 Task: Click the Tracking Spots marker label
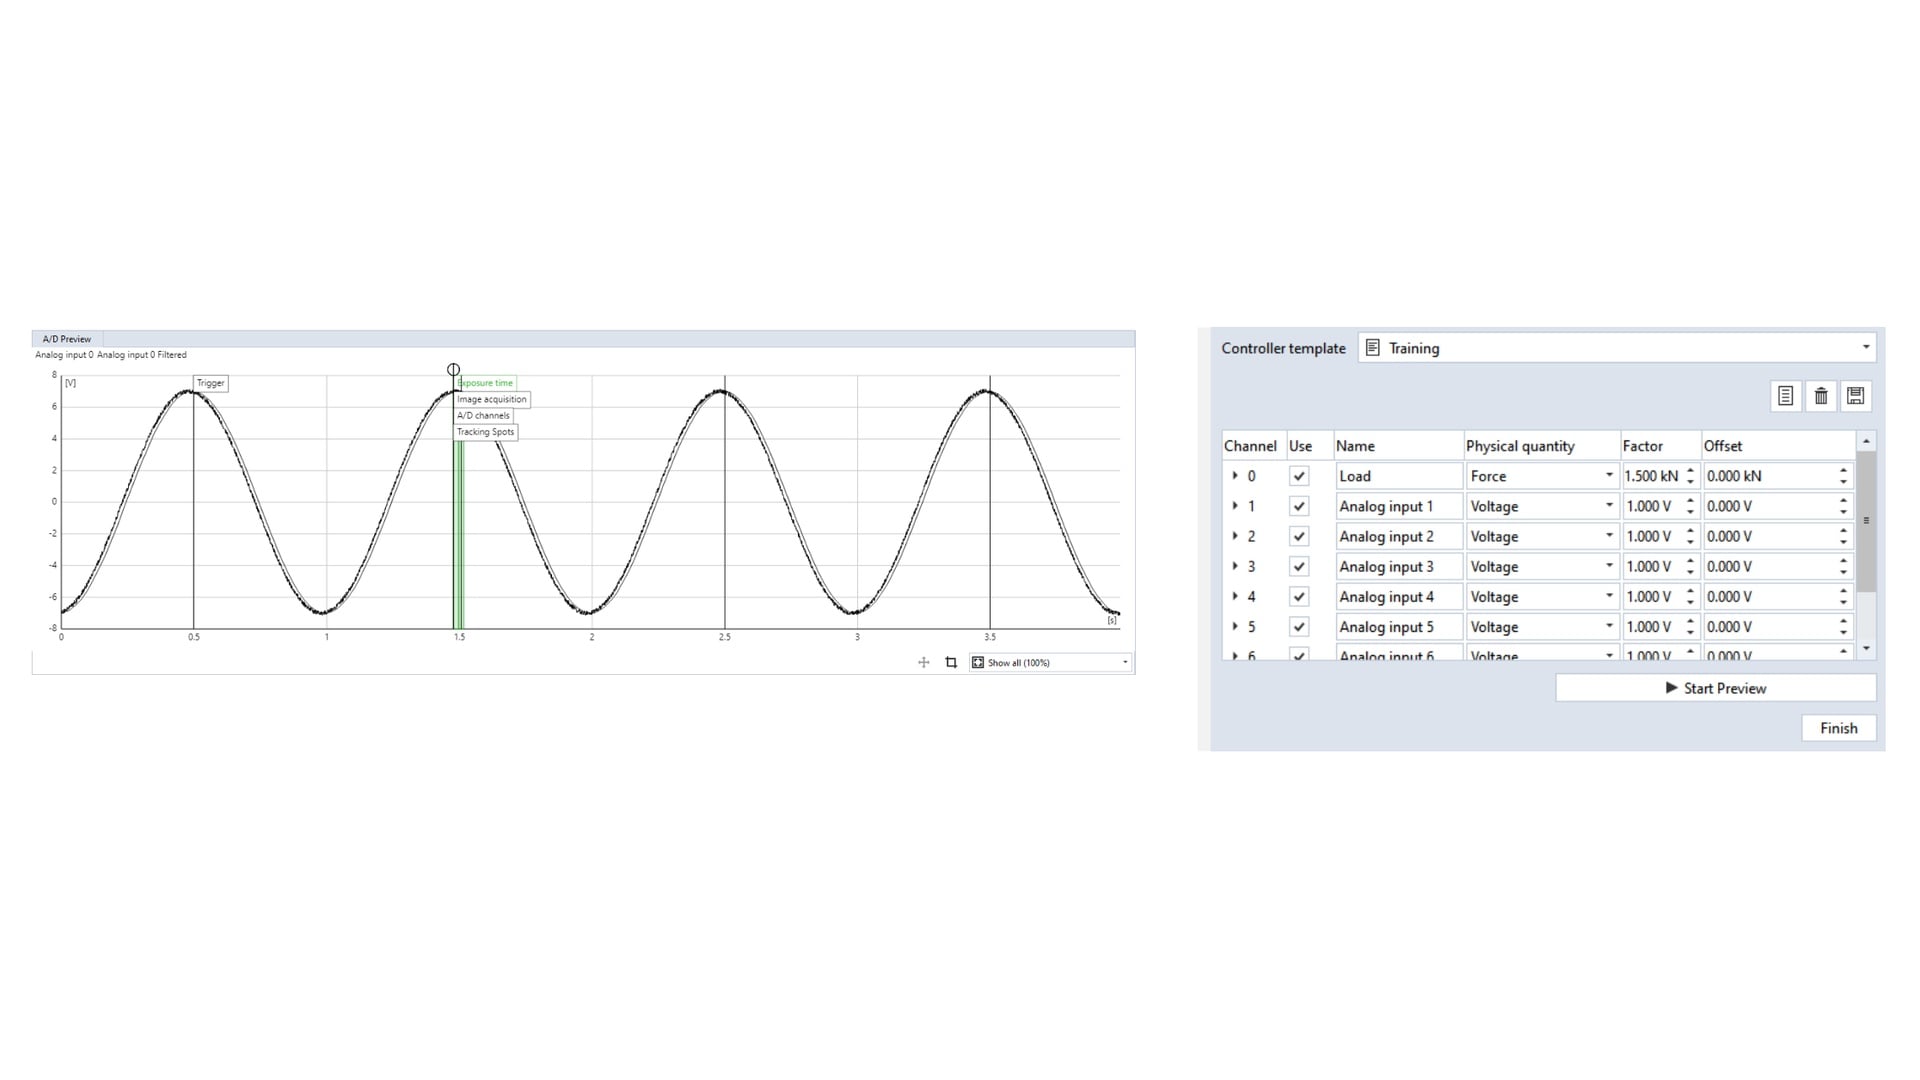click(485, 432)
